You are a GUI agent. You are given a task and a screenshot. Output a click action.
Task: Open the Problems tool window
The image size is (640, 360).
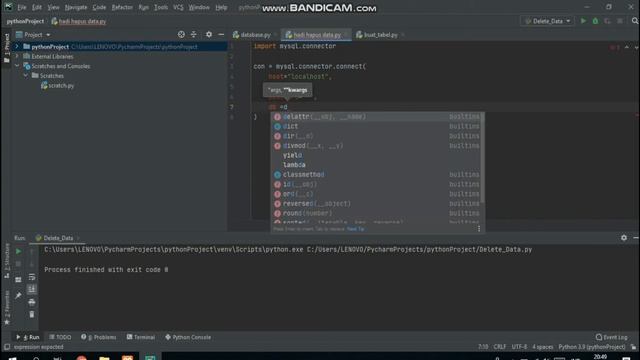pos(98,337)
